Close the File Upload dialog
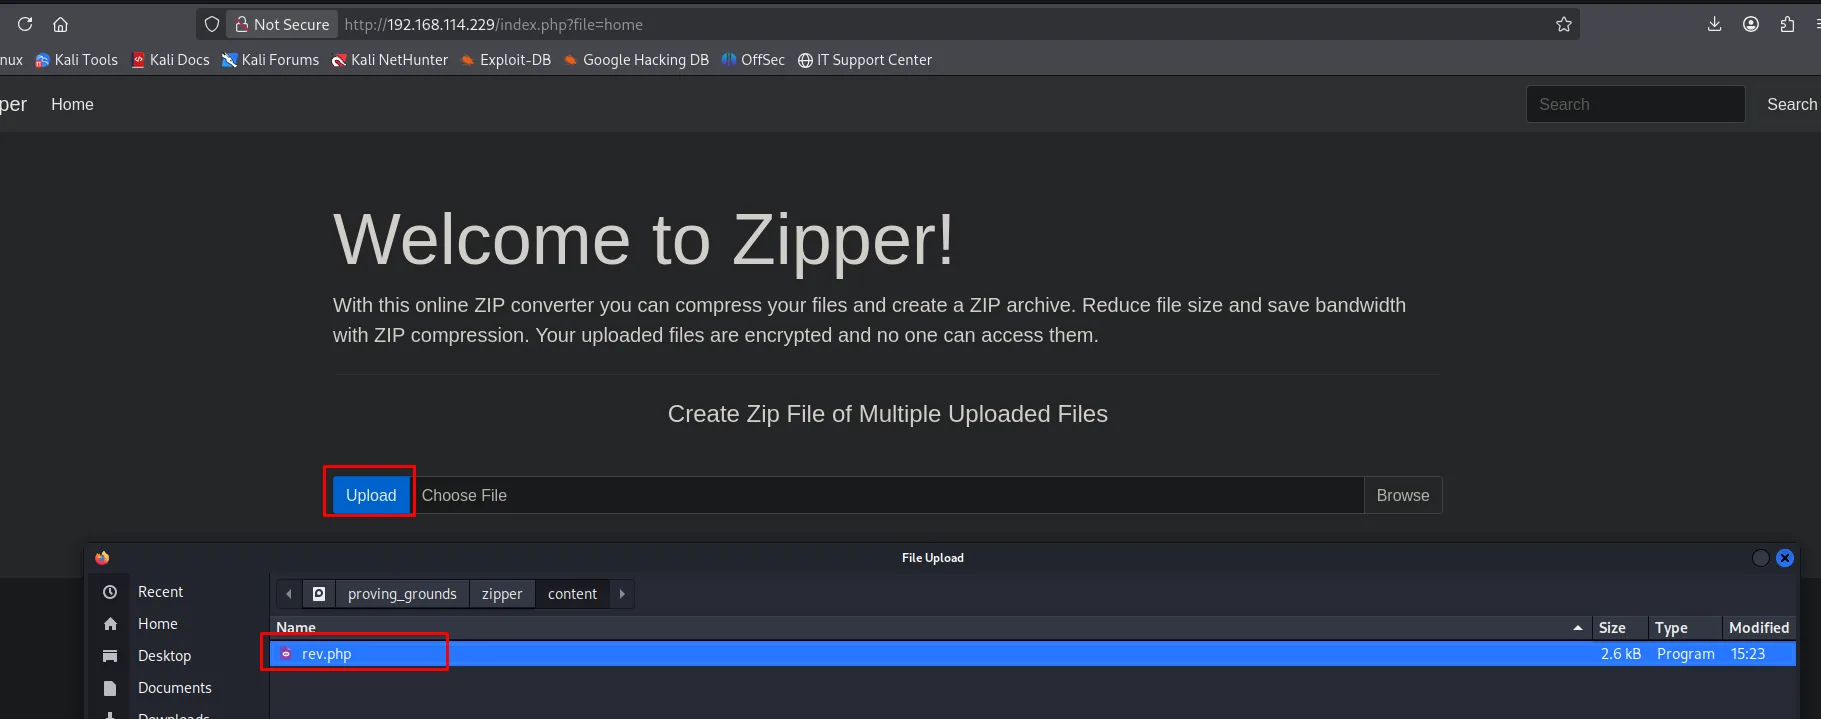The image size is (1821, 719). (x=1785, y=558)
